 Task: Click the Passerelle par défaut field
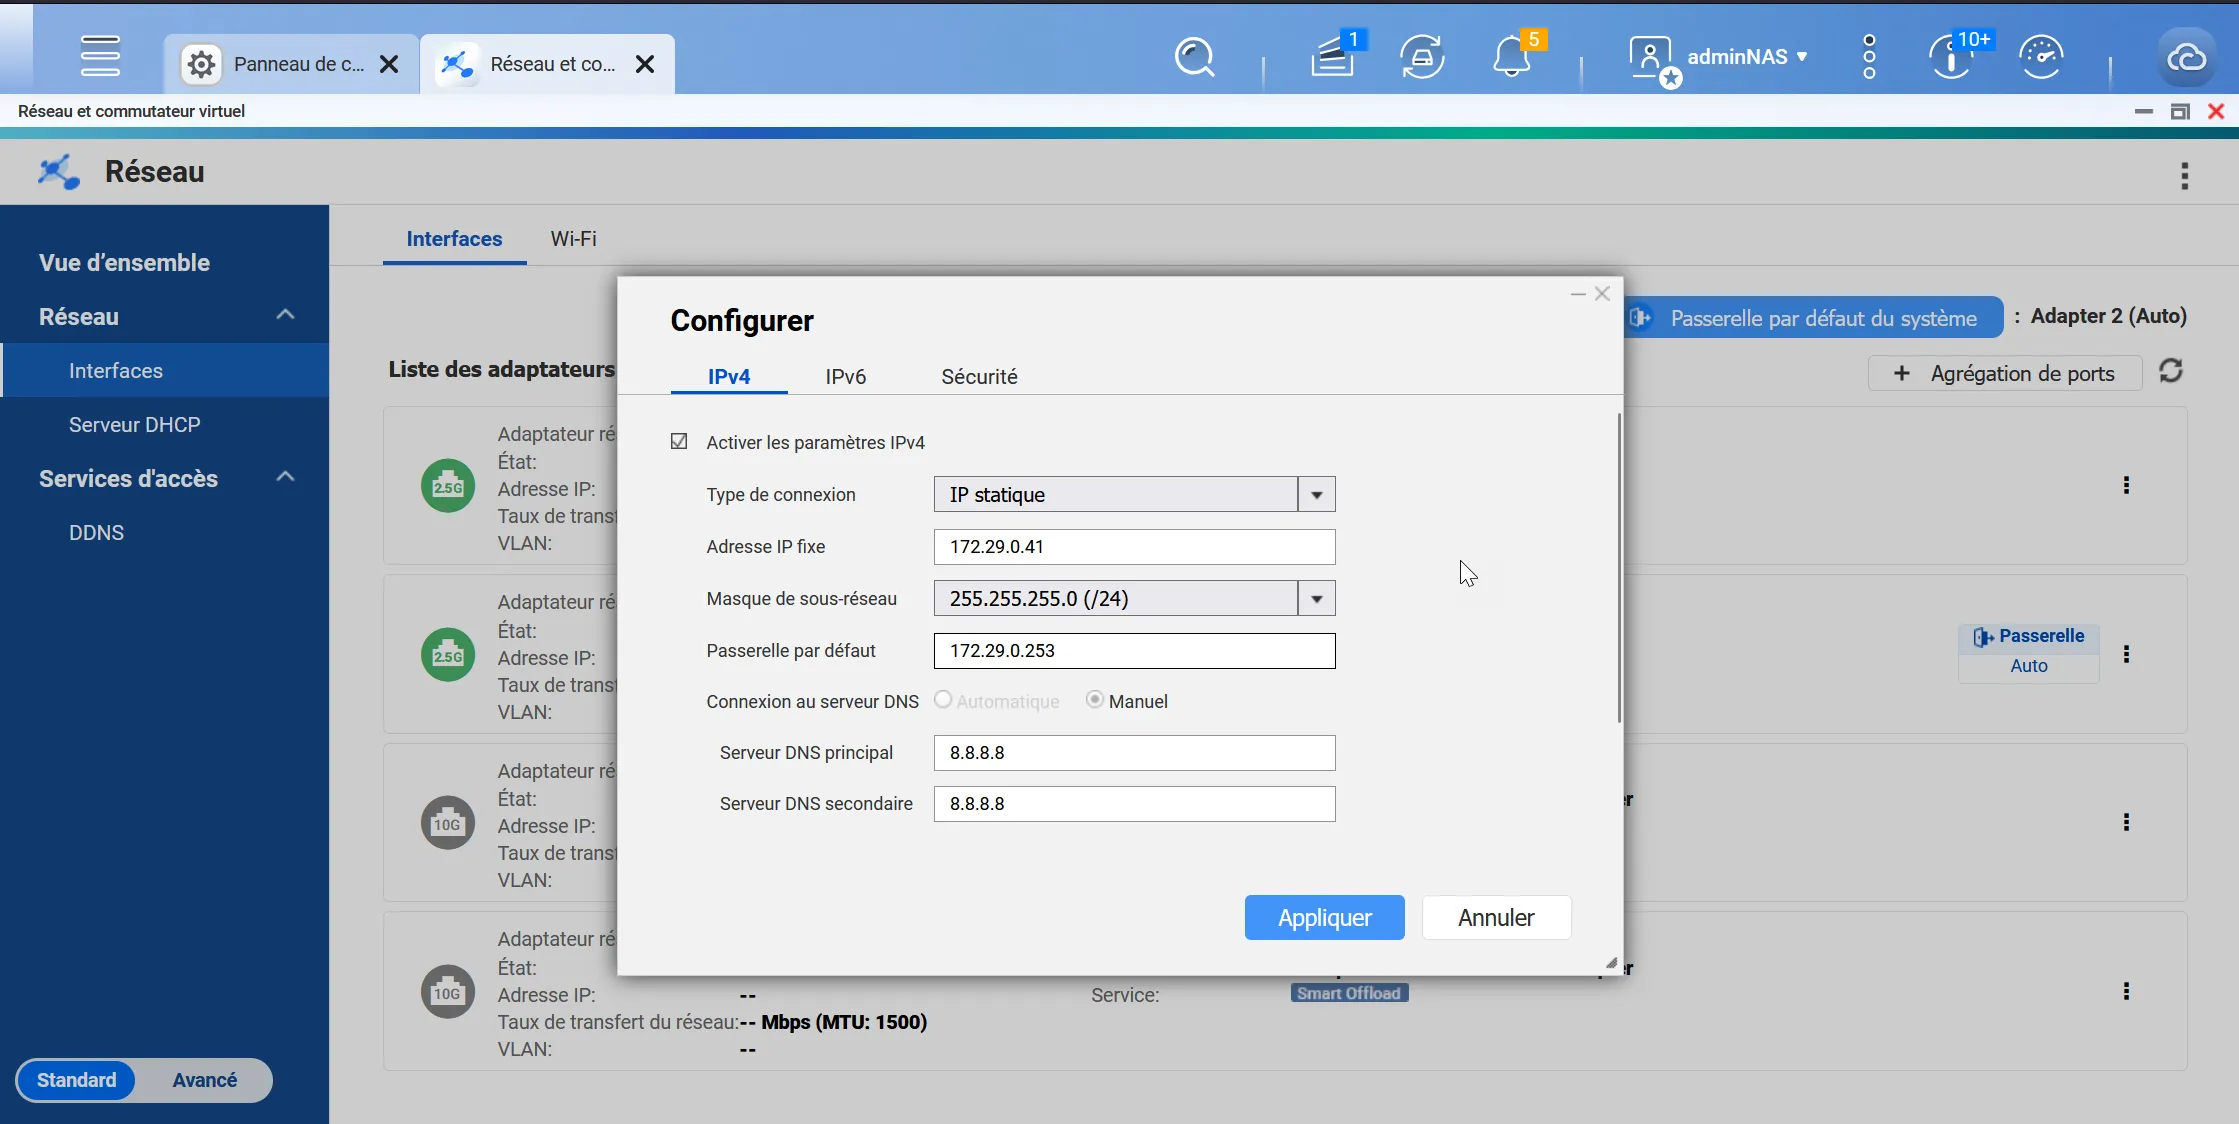[x=1134, y=650]
